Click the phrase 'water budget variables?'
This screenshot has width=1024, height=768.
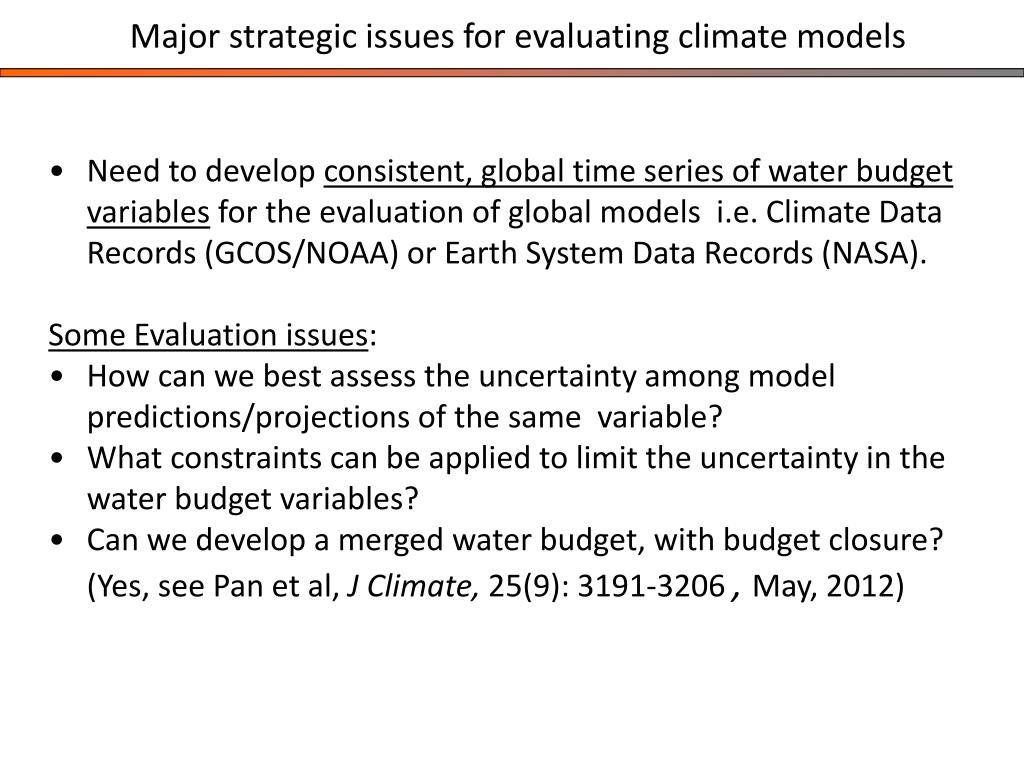252,500
